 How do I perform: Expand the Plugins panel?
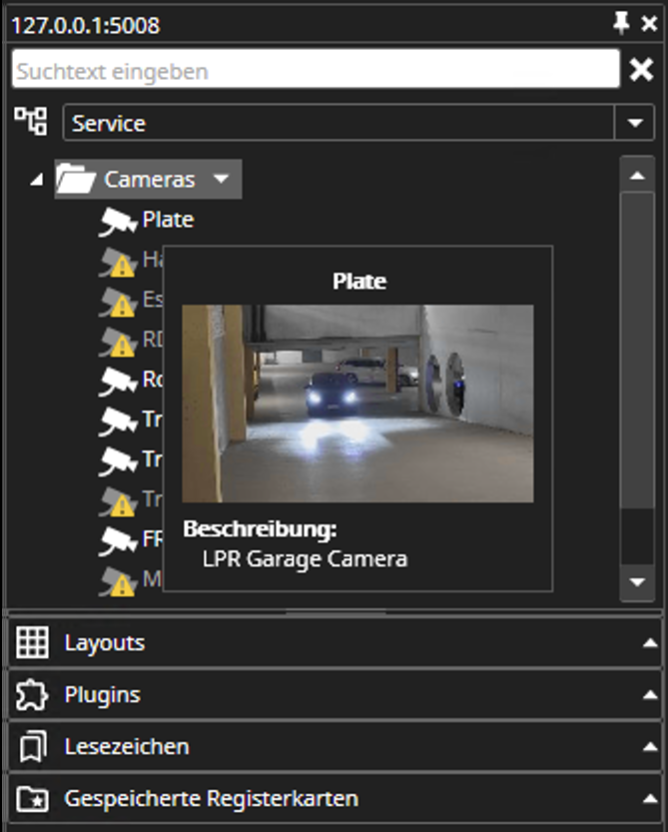tap(651, 694)
